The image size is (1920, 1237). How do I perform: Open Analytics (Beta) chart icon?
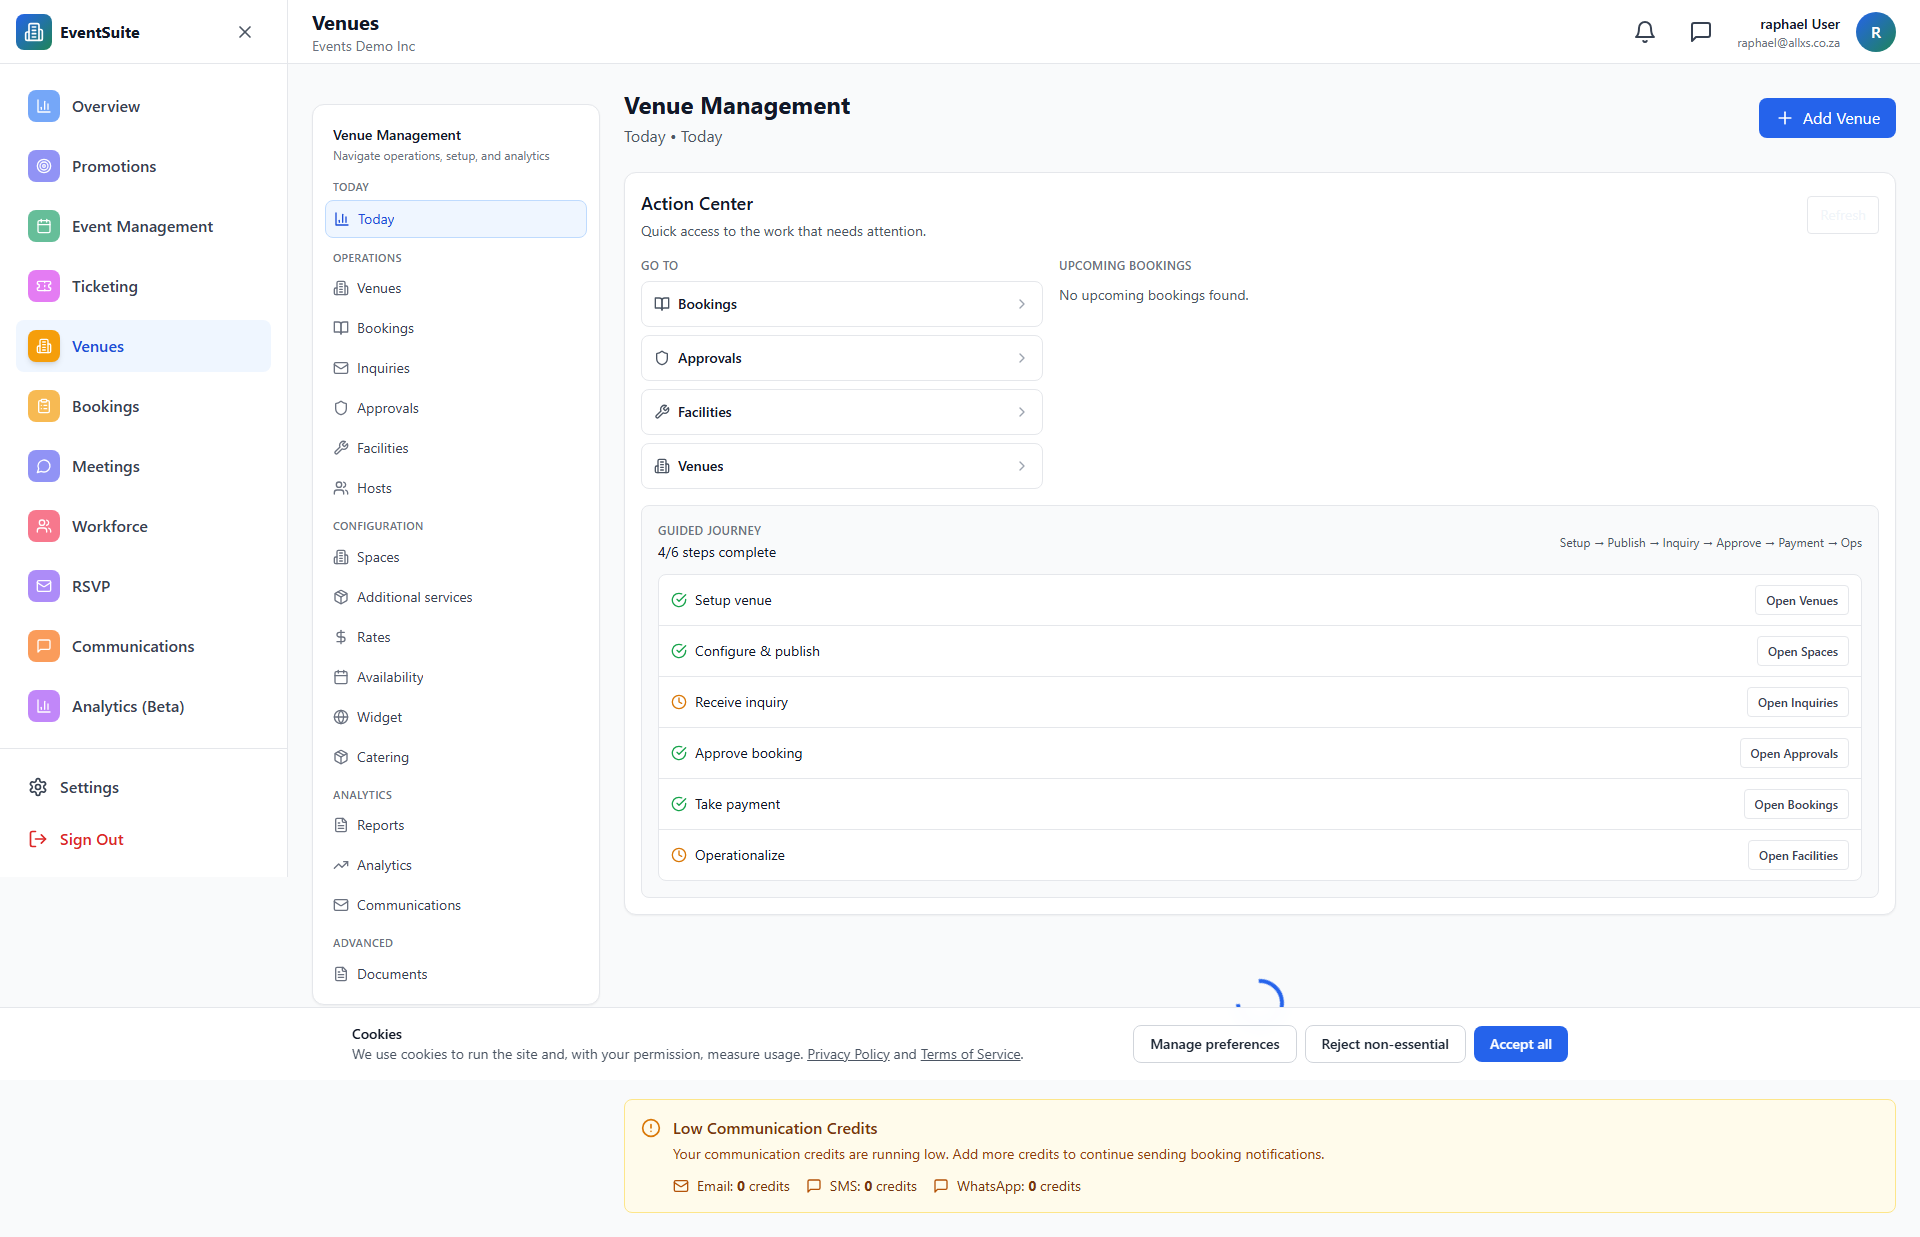[x=43, y=706]
